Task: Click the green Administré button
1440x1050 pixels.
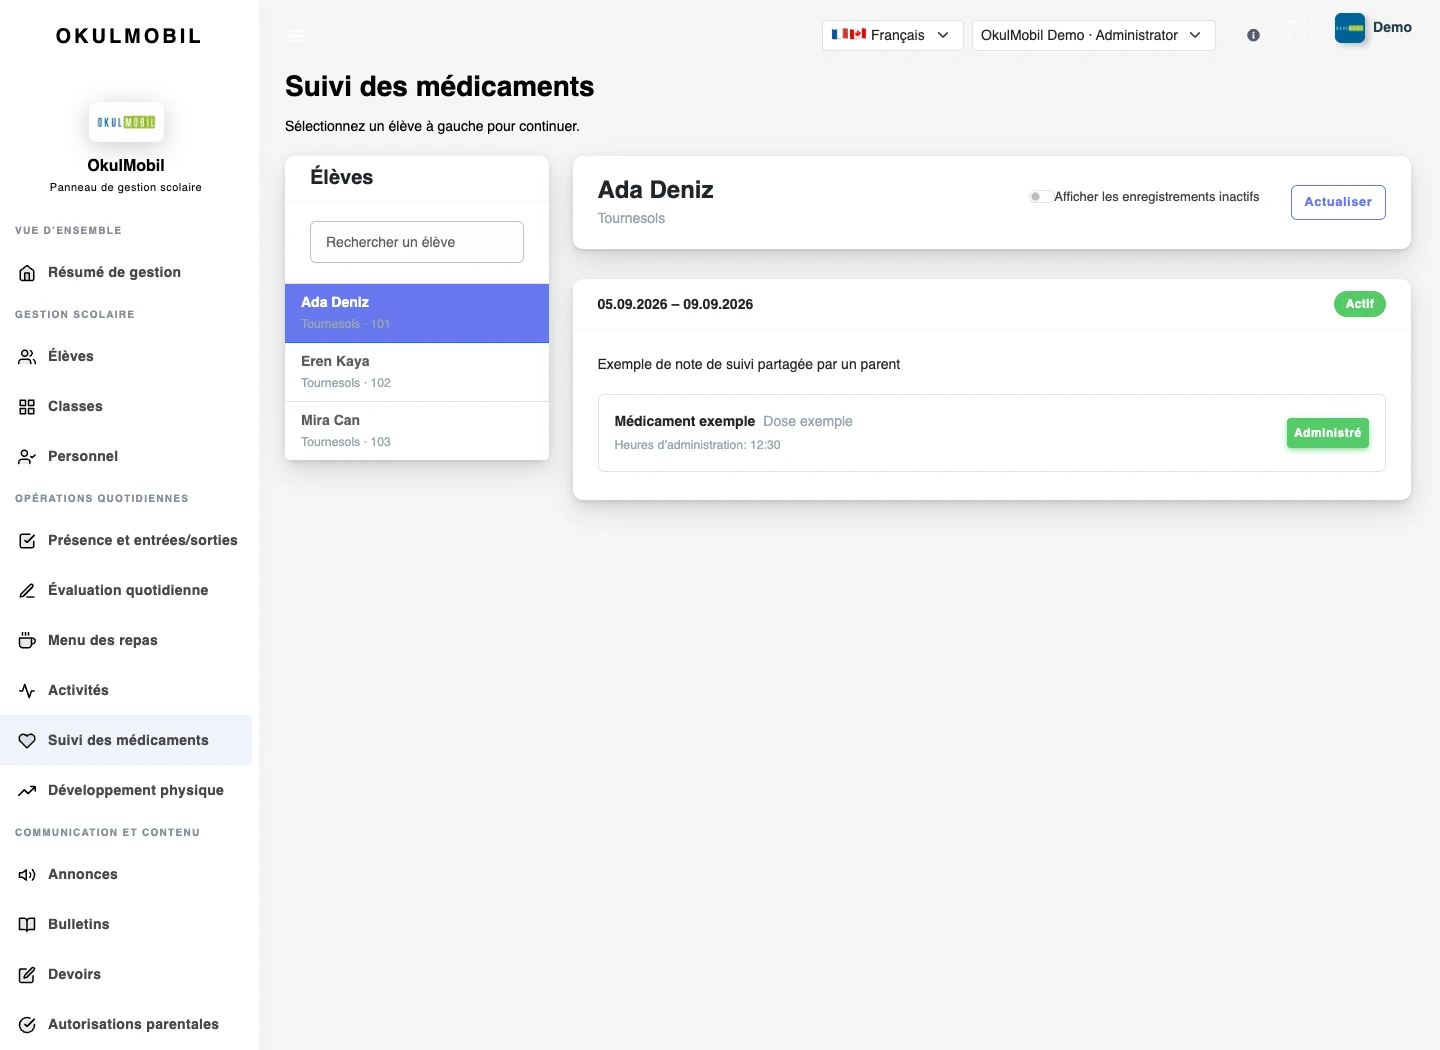Action: pos(1327,433)
